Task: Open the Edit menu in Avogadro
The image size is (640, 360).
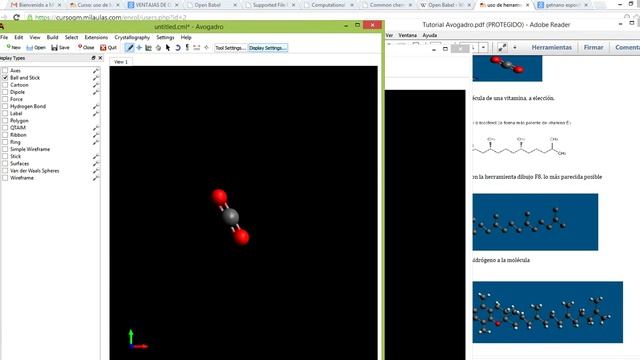Action: 19,37
